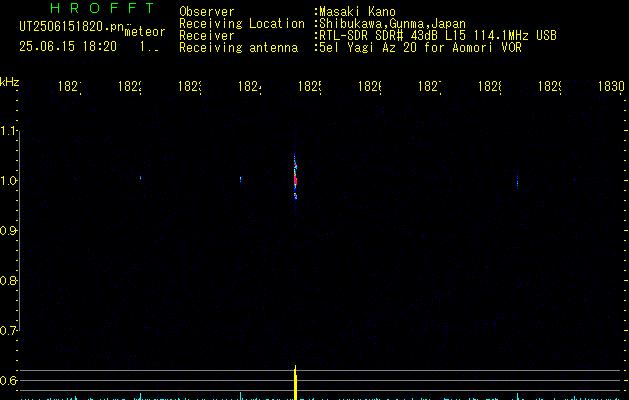Select the observer name Masaki Kano

357,12
